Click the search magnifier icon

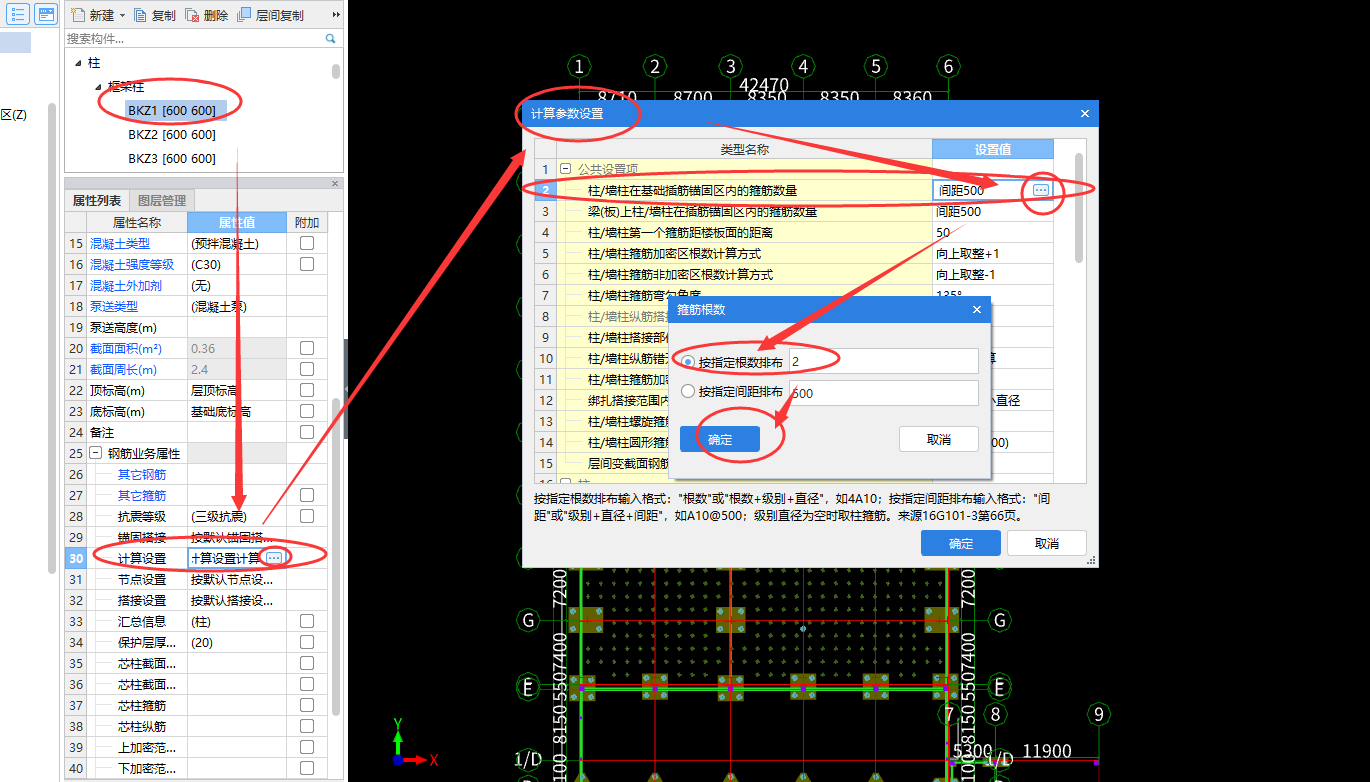point(331,38)
